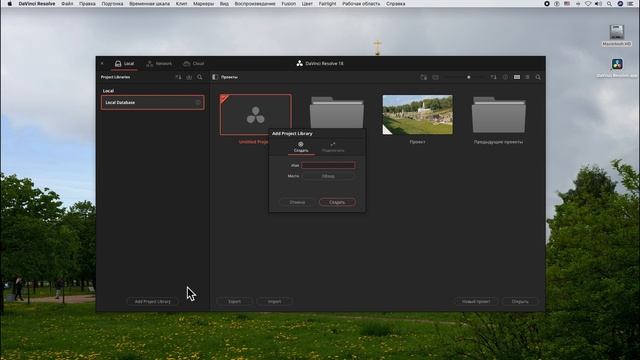
Task: Select the Проект thumbnail with park photo
Action: coord(418,115)
